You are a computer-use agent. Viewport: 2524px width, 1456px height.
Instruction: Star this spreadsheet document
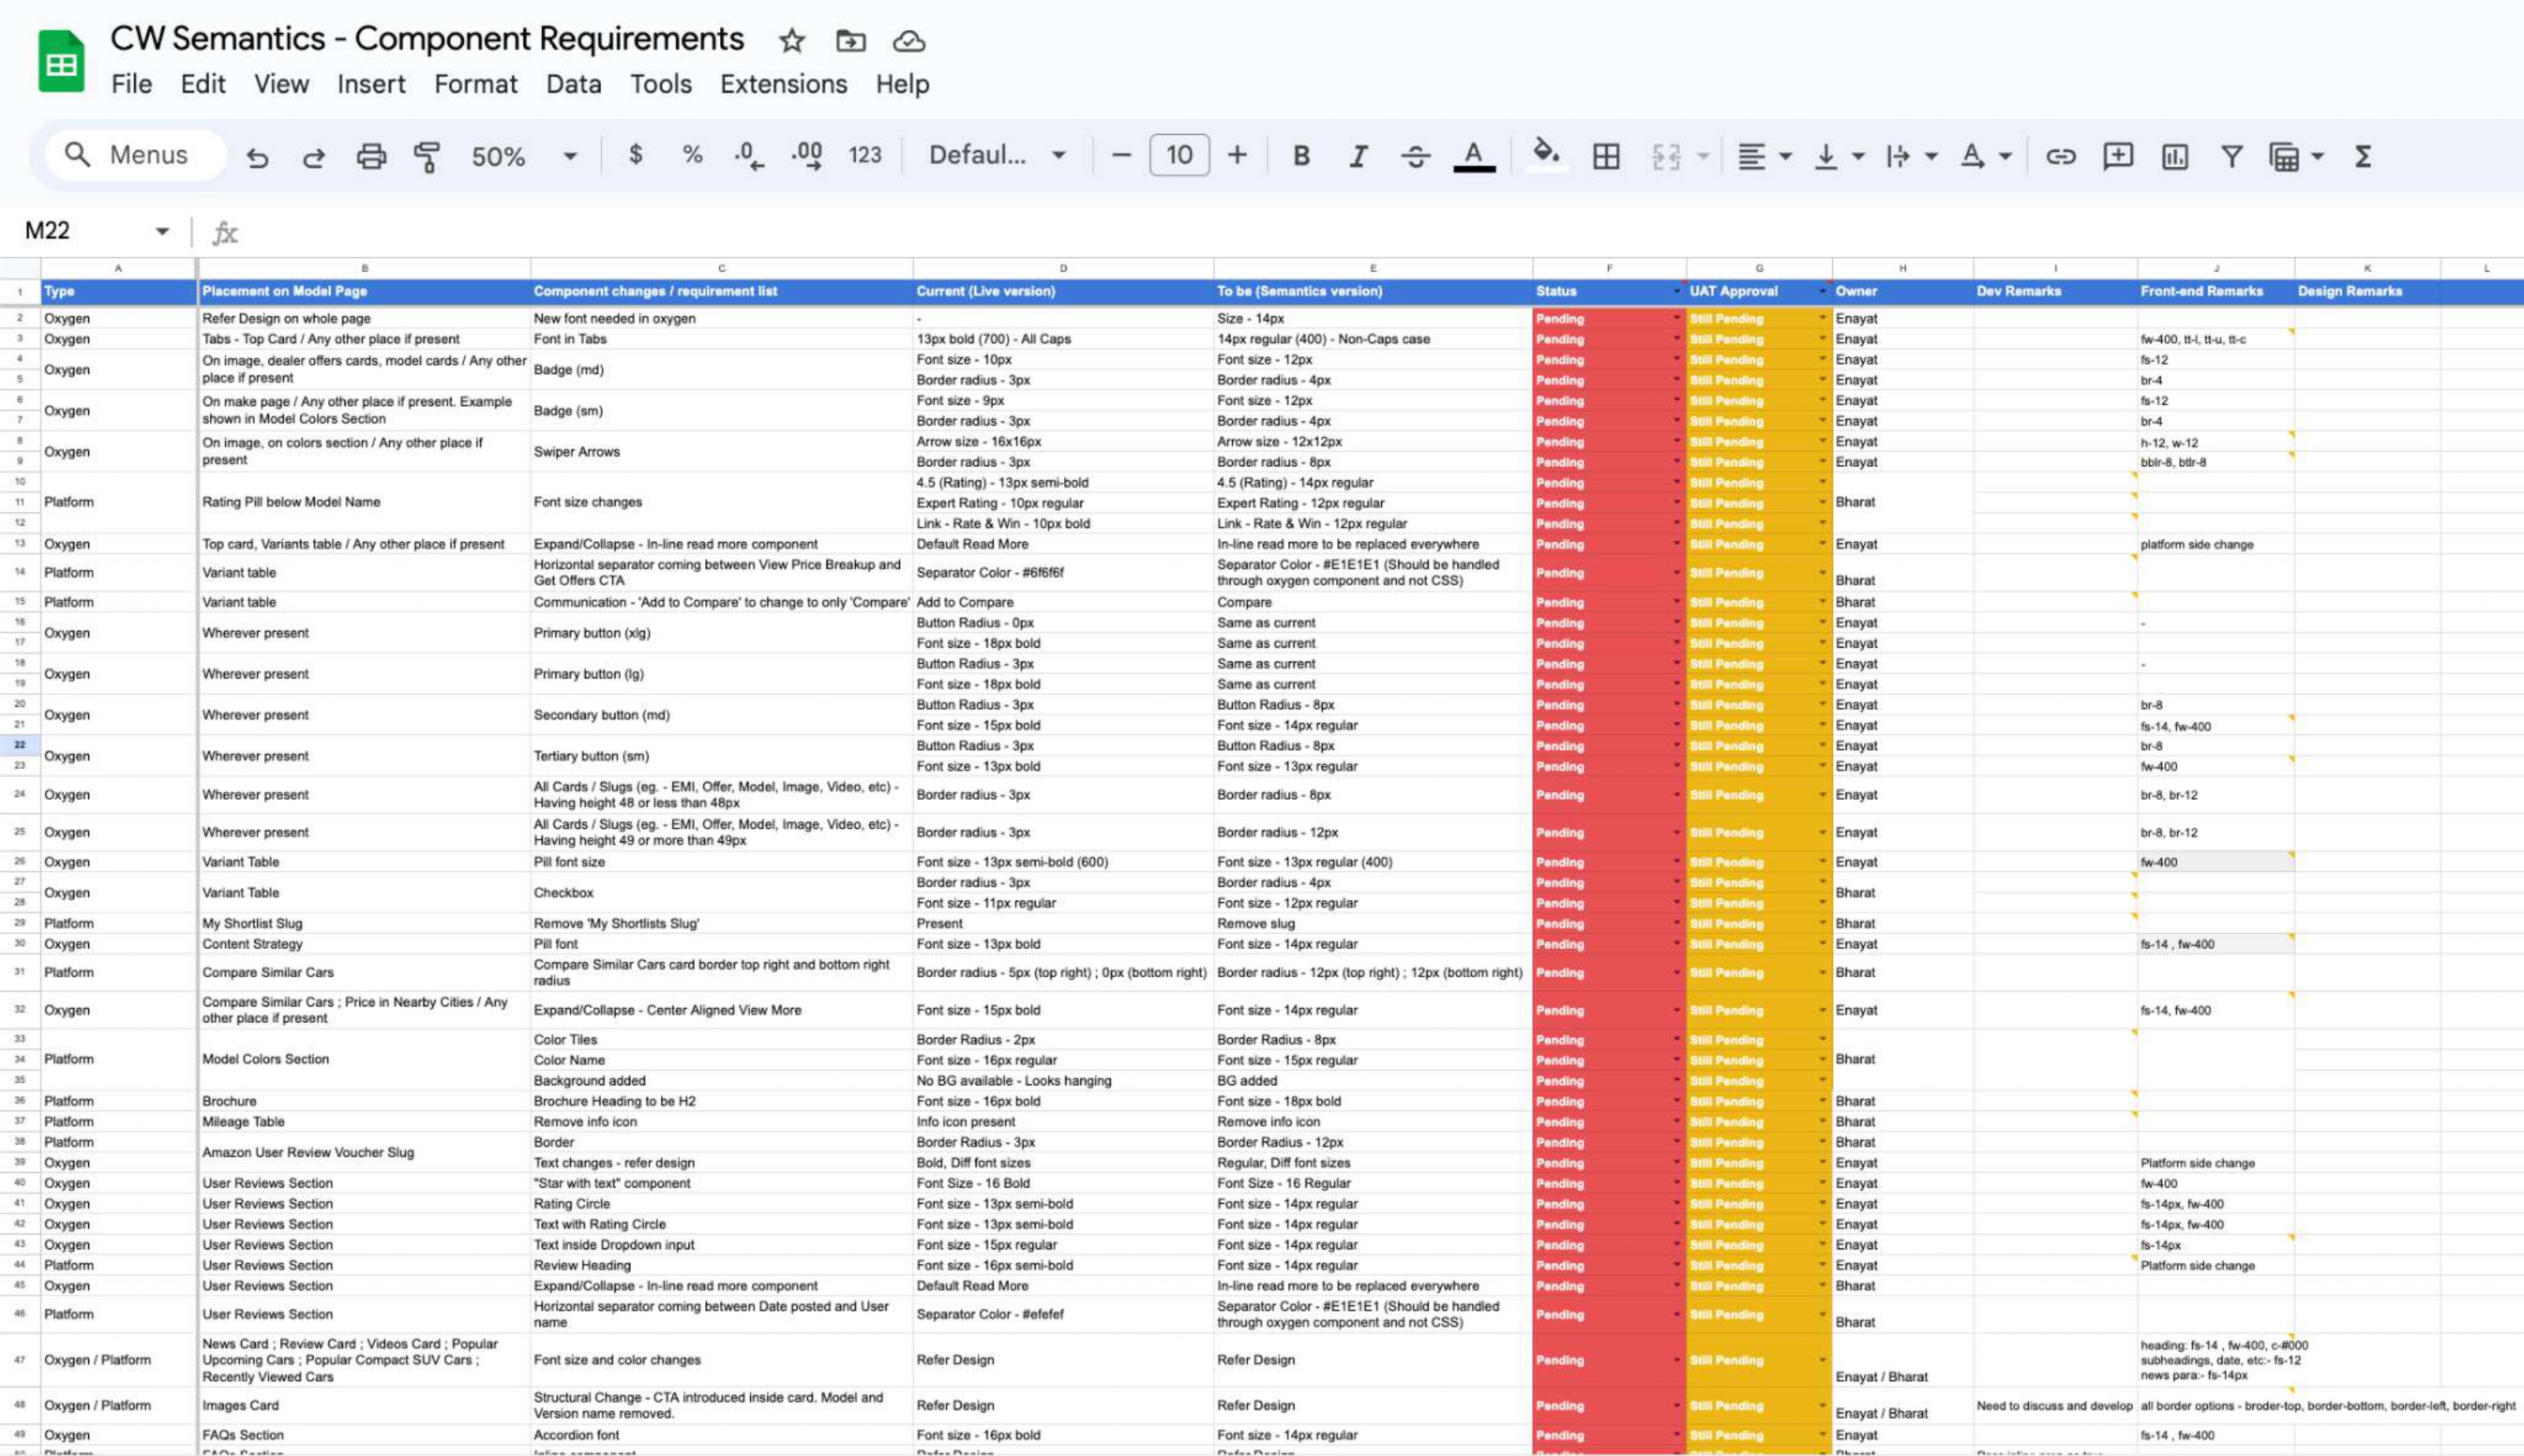(792, 41)
